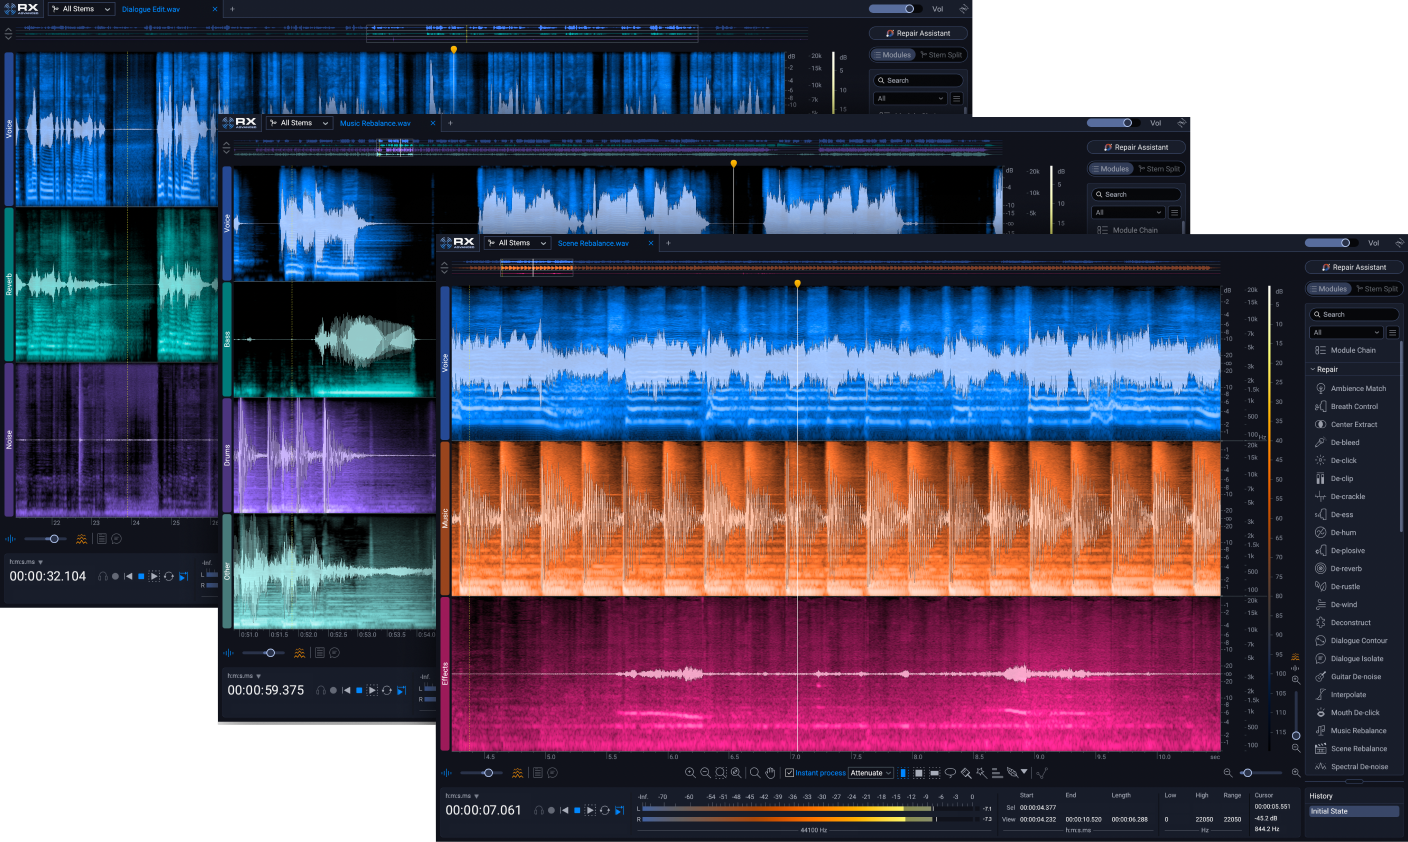Select the time selection tool
Viewport: 1408px width, 842px height.
903,773
